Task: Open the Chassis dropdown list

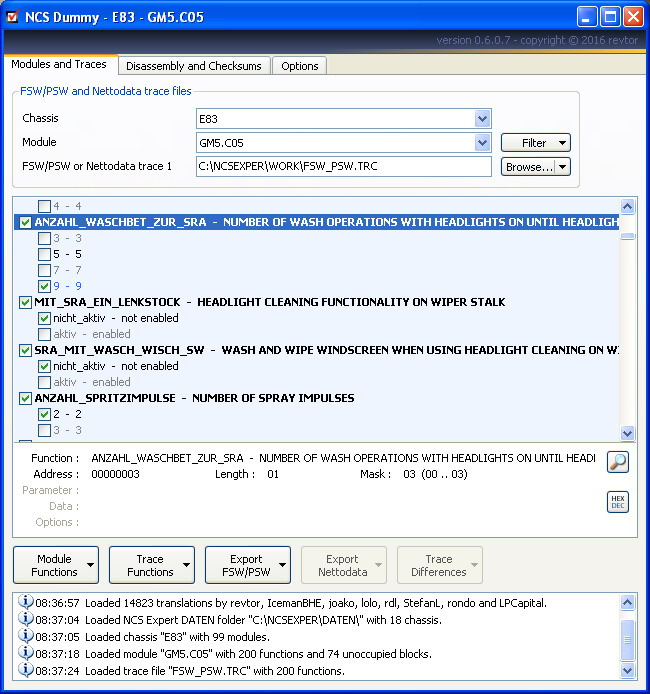Action: tap(482, 119)
